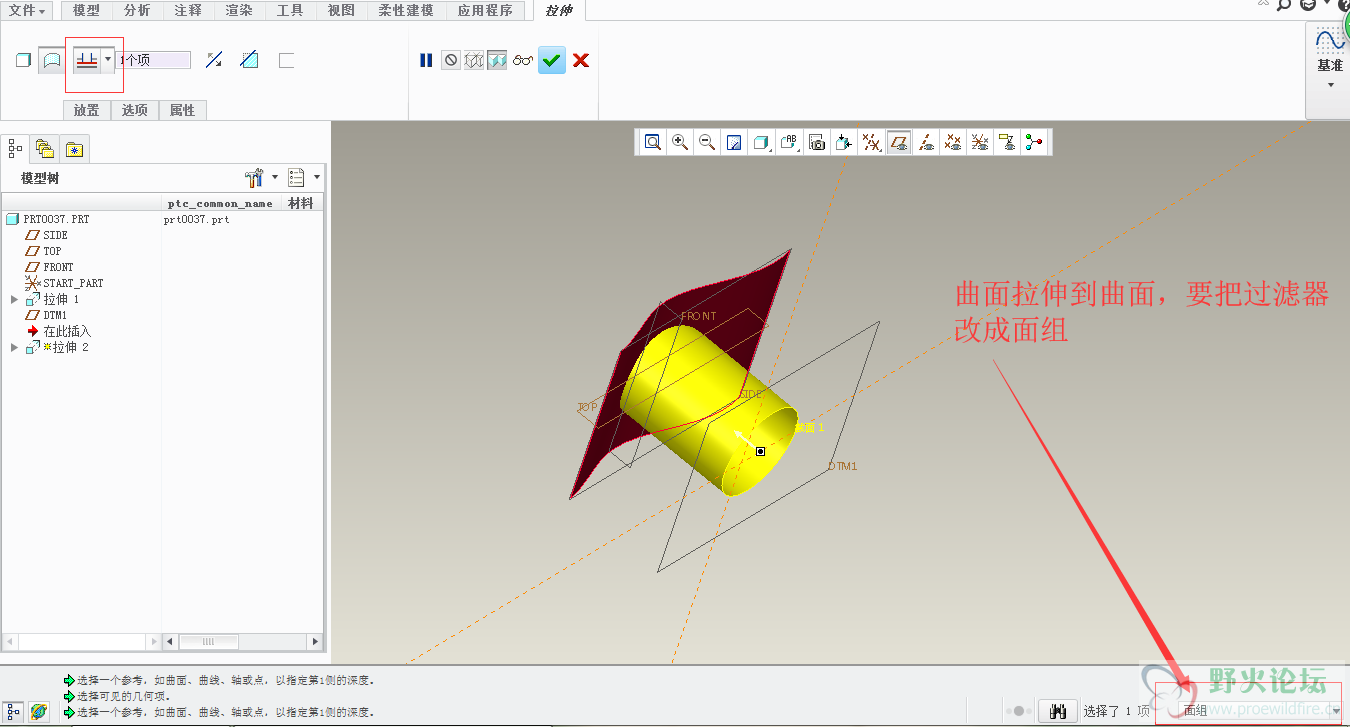Screen dimensions: 1350x727
Task: Open model tree settings hammer dropdown
Action: tap(261, 178)
